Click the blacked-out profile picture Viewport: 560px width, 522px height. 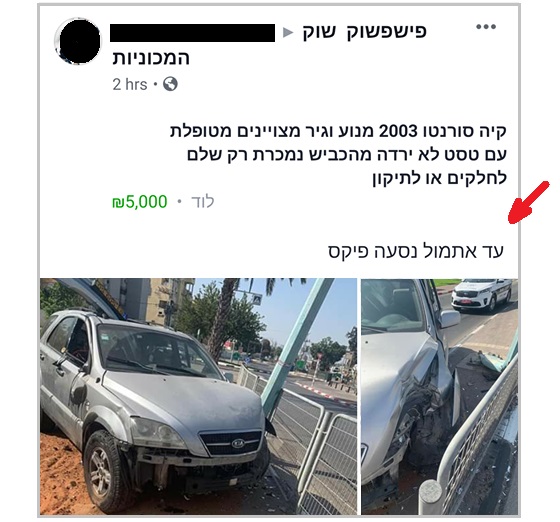[x=78, y=41]
